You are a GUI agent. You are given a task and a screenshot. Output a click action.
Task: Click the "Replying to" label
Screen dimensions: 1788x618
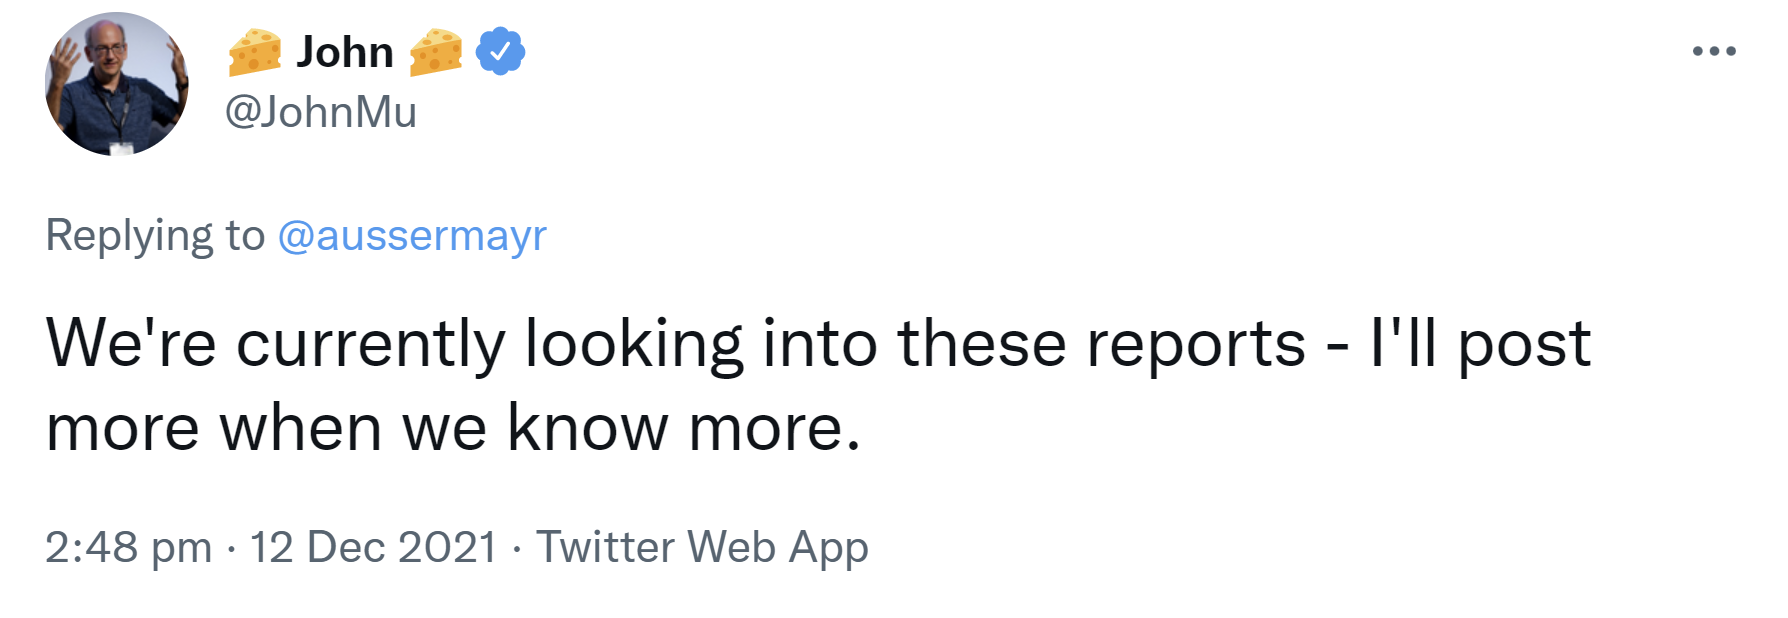tap(155, 236)
